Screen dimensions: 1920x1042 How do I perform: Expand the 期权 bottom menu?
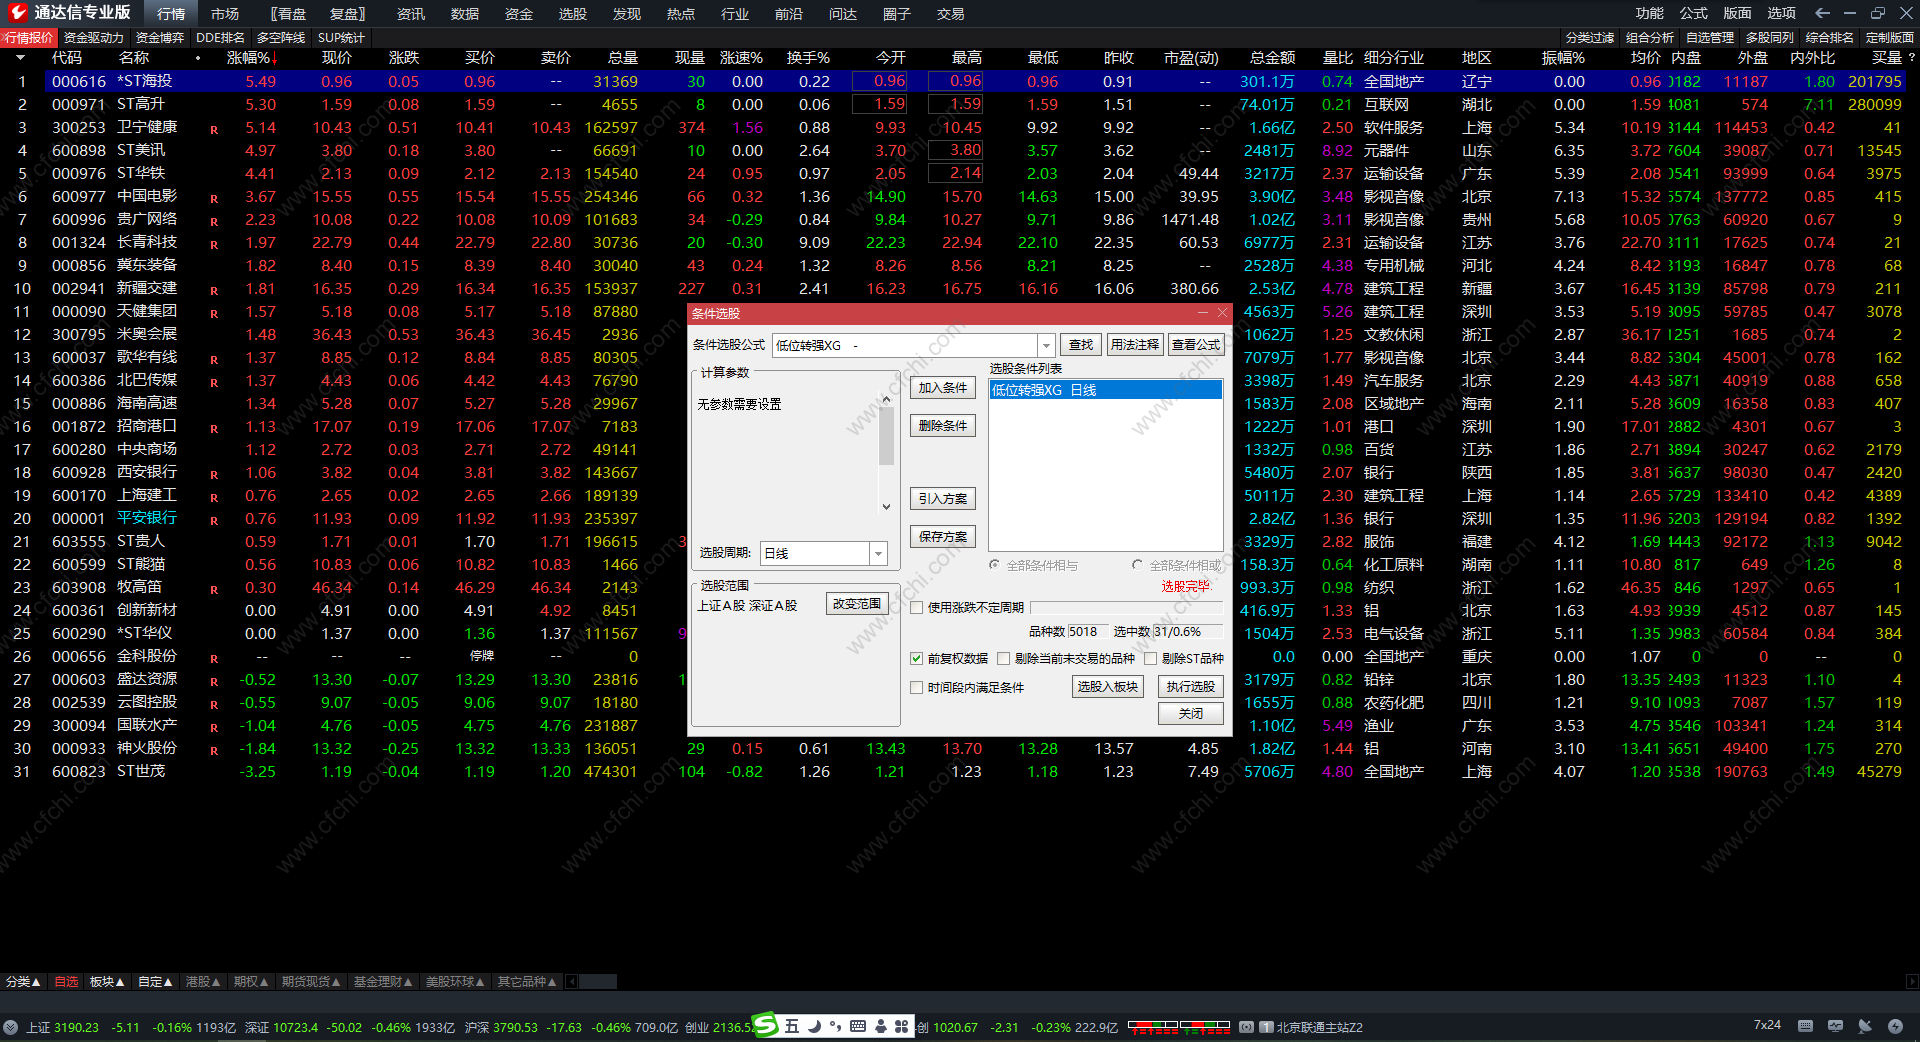[x=251, y=982]
